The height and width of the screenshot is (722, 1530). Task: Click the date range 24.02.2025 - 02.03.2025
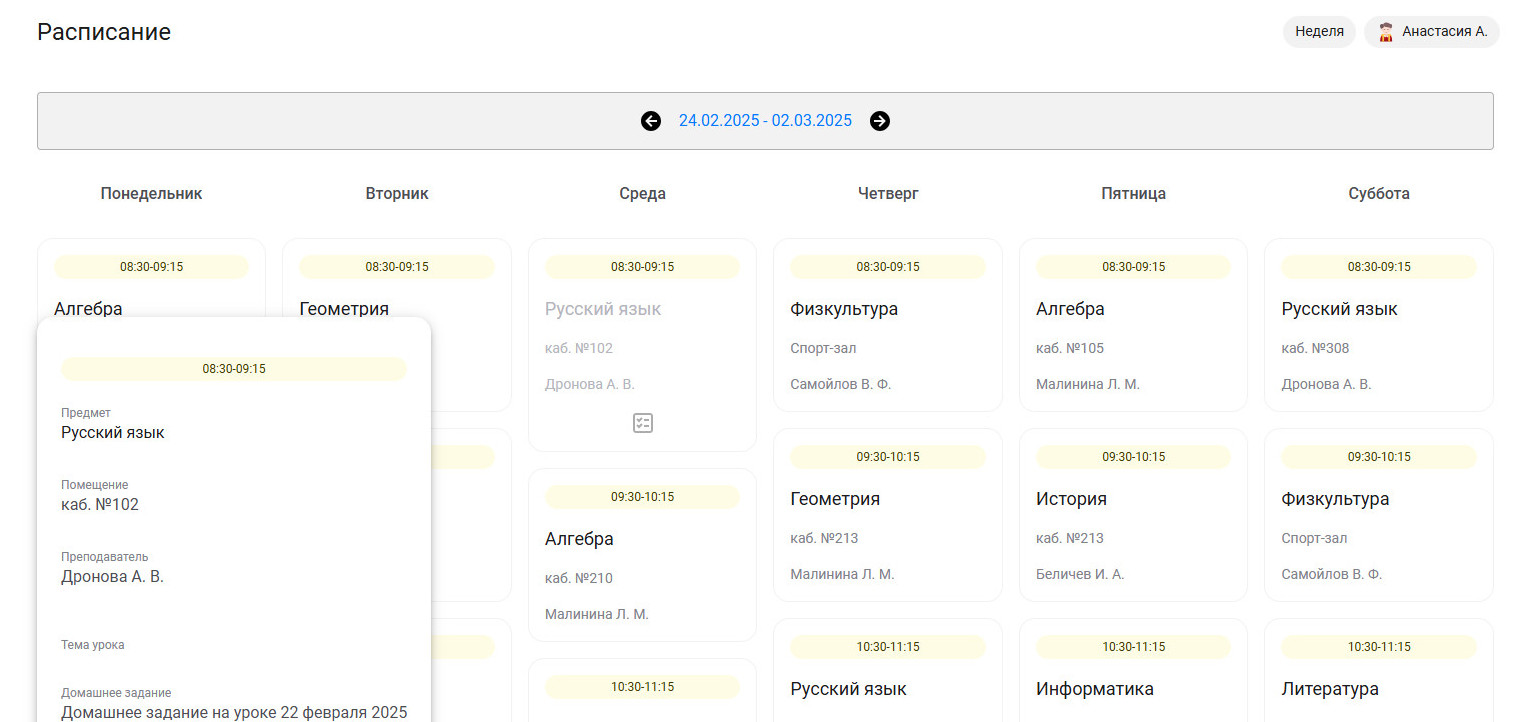[x=765, y=121]
